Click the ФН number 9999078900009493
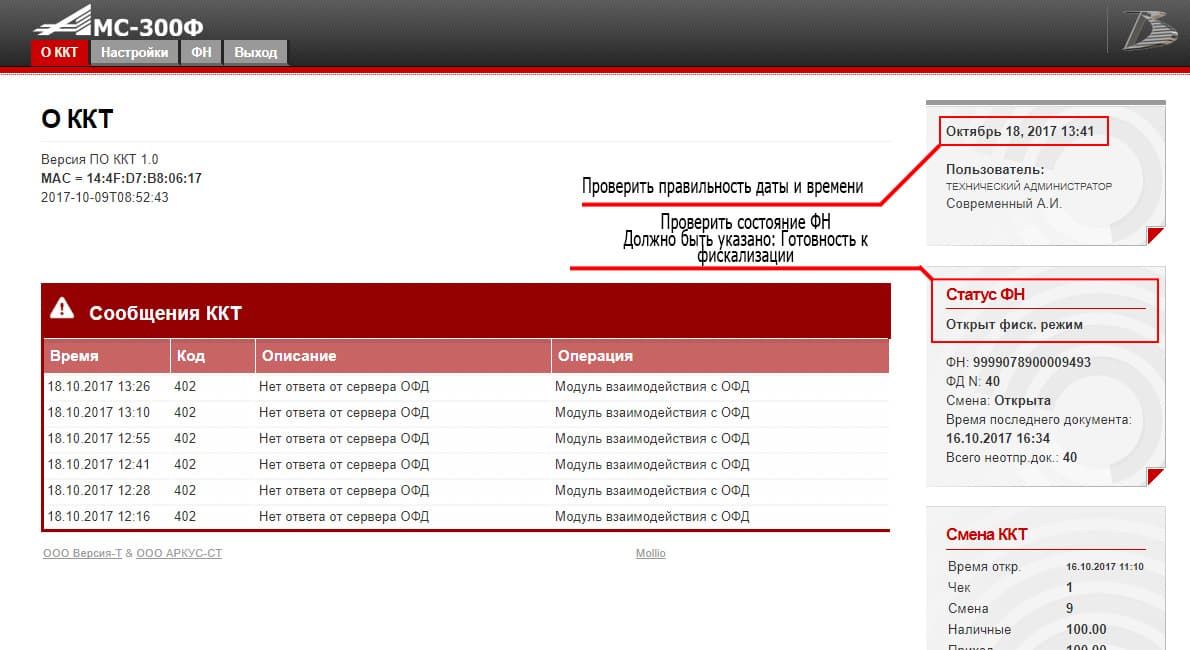The height and width of the screenshot is (650, 1190). 1032,362
